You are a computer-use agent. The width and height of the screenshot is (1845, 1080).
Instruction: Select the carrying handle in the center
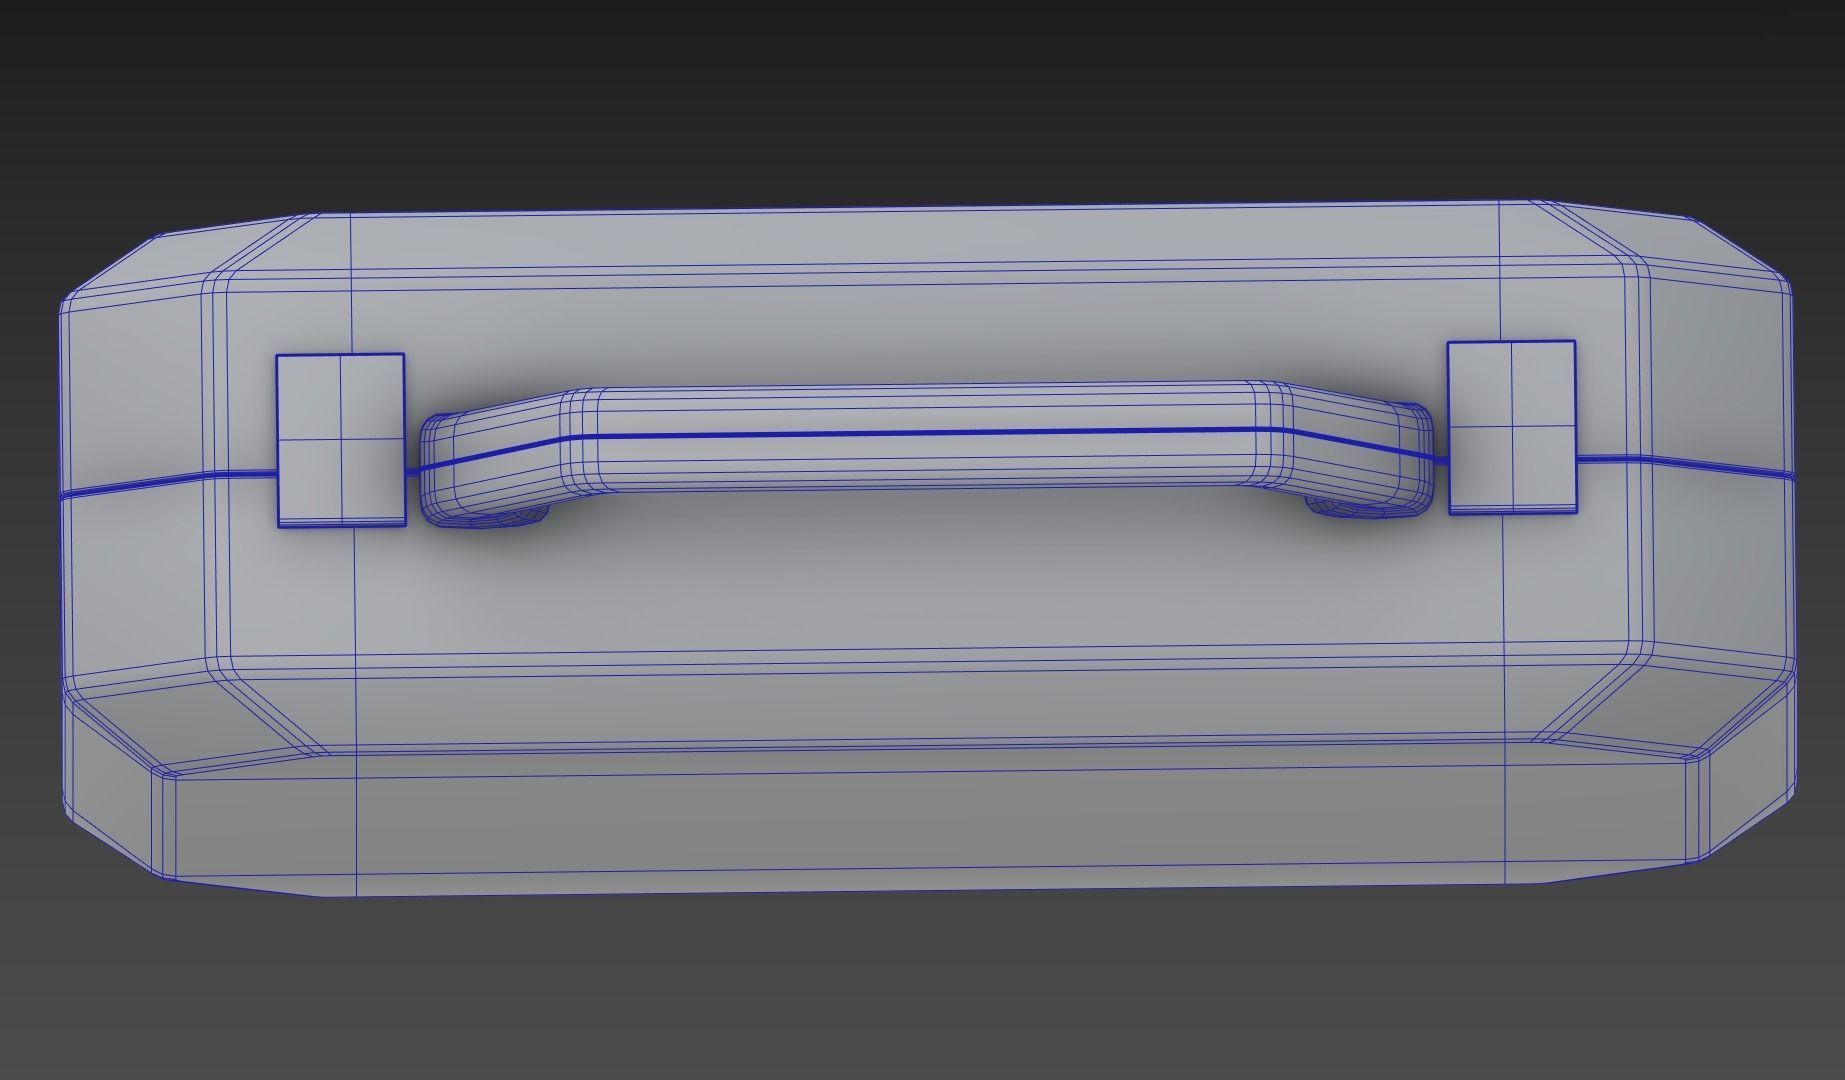coord(926,452)
